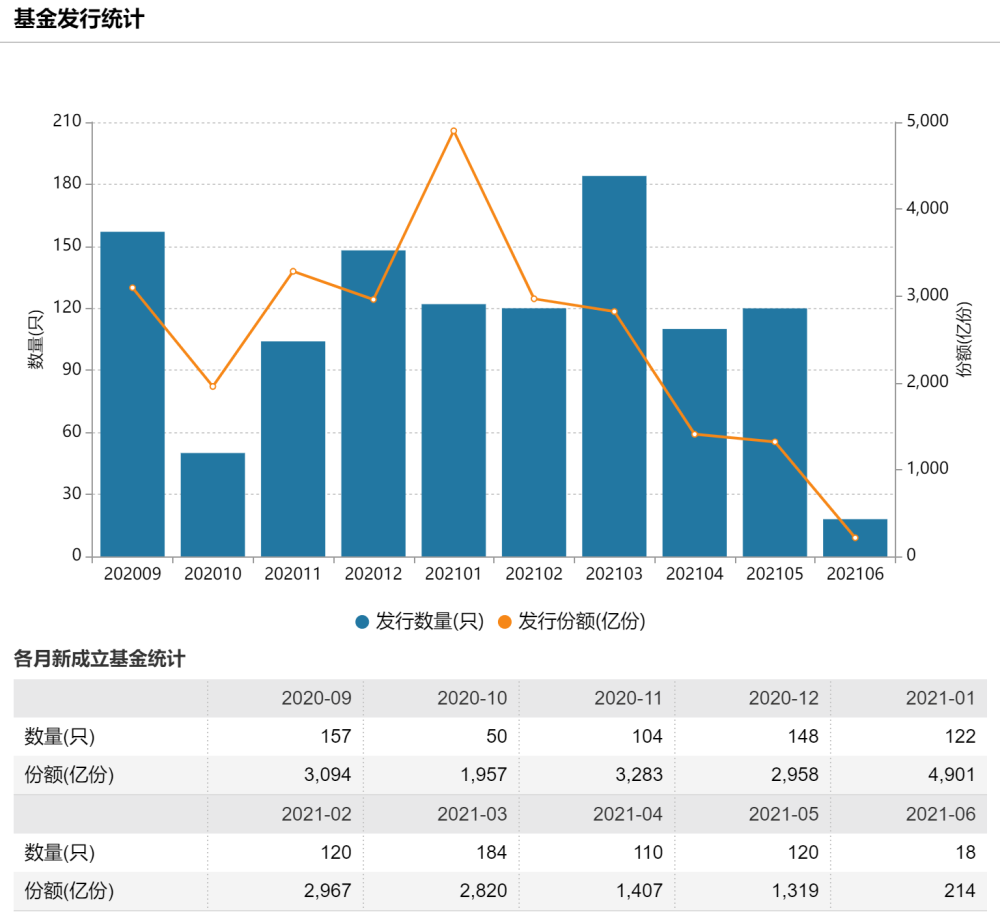Viewport: 1000px width, 923px height.
Task: Click the line point at 202010
Action: [x=213, y=387]
